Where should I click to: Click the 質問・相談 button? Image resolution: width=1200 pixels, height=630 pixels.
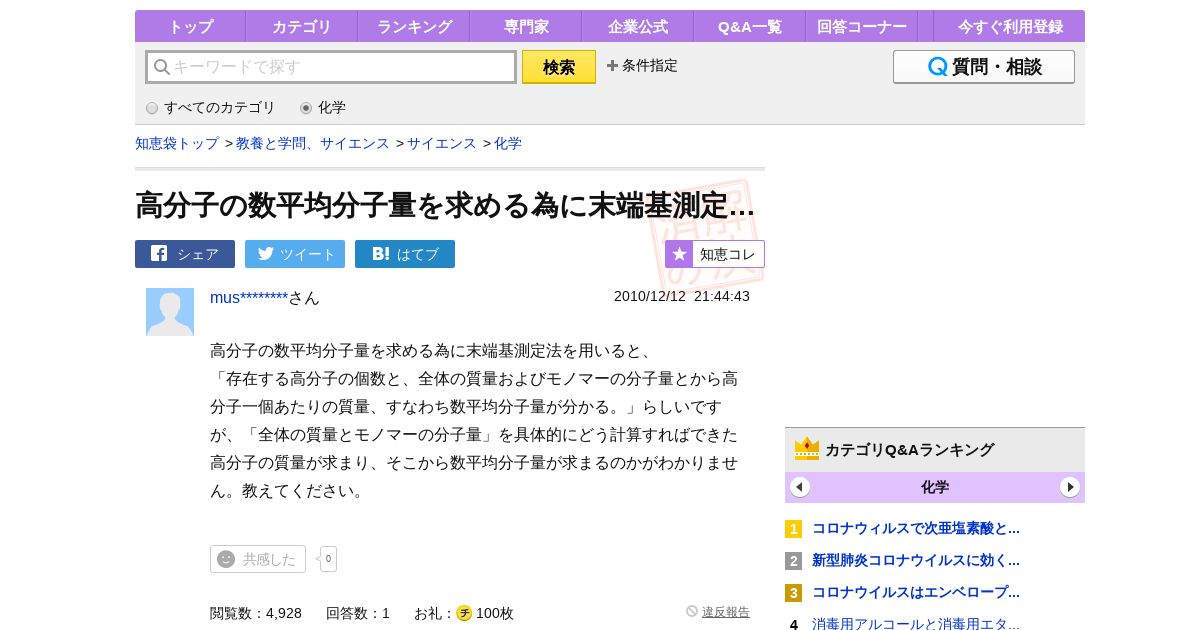984,67
